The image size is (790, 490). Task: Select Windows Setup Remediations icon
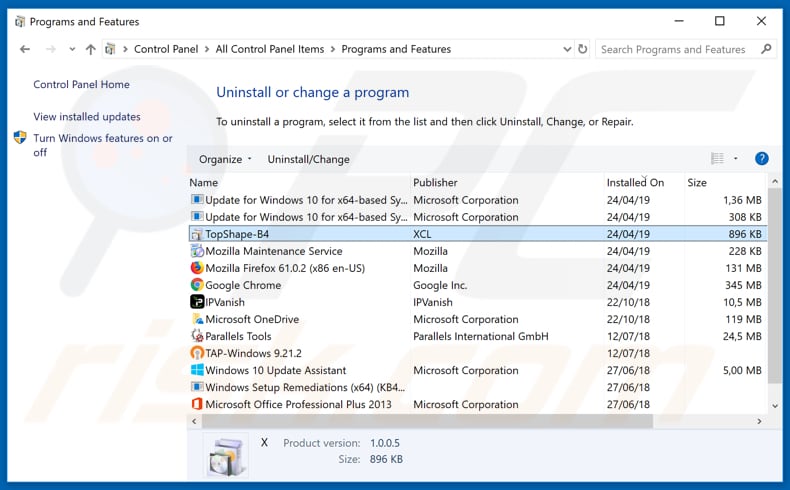tap(196, 387)
